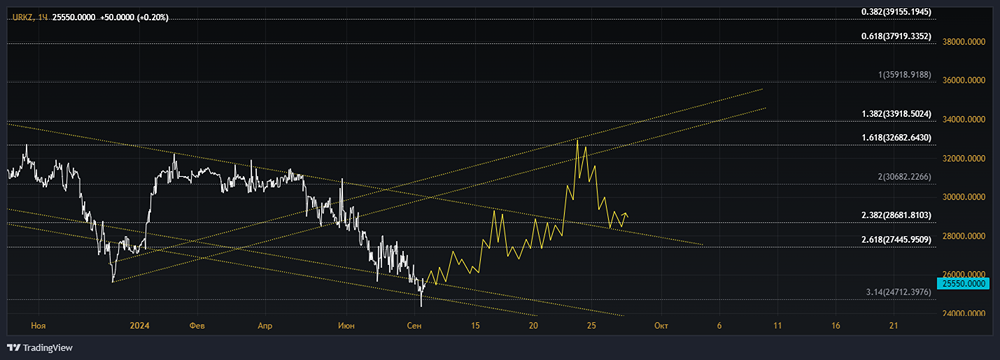Click the Окт label on time axis
This screenshot has height=360, width=1000.
click(x=661, y=326)
